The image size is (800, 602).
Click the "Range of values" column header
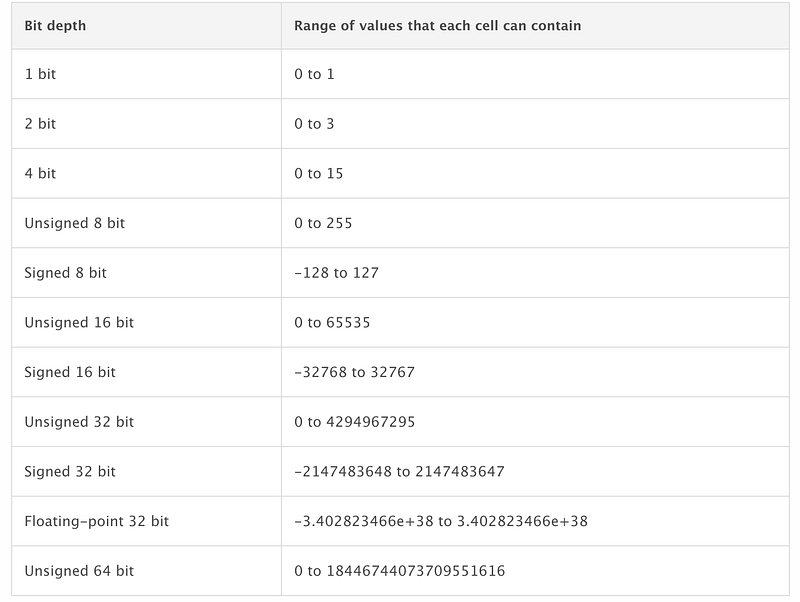point(437,25)
